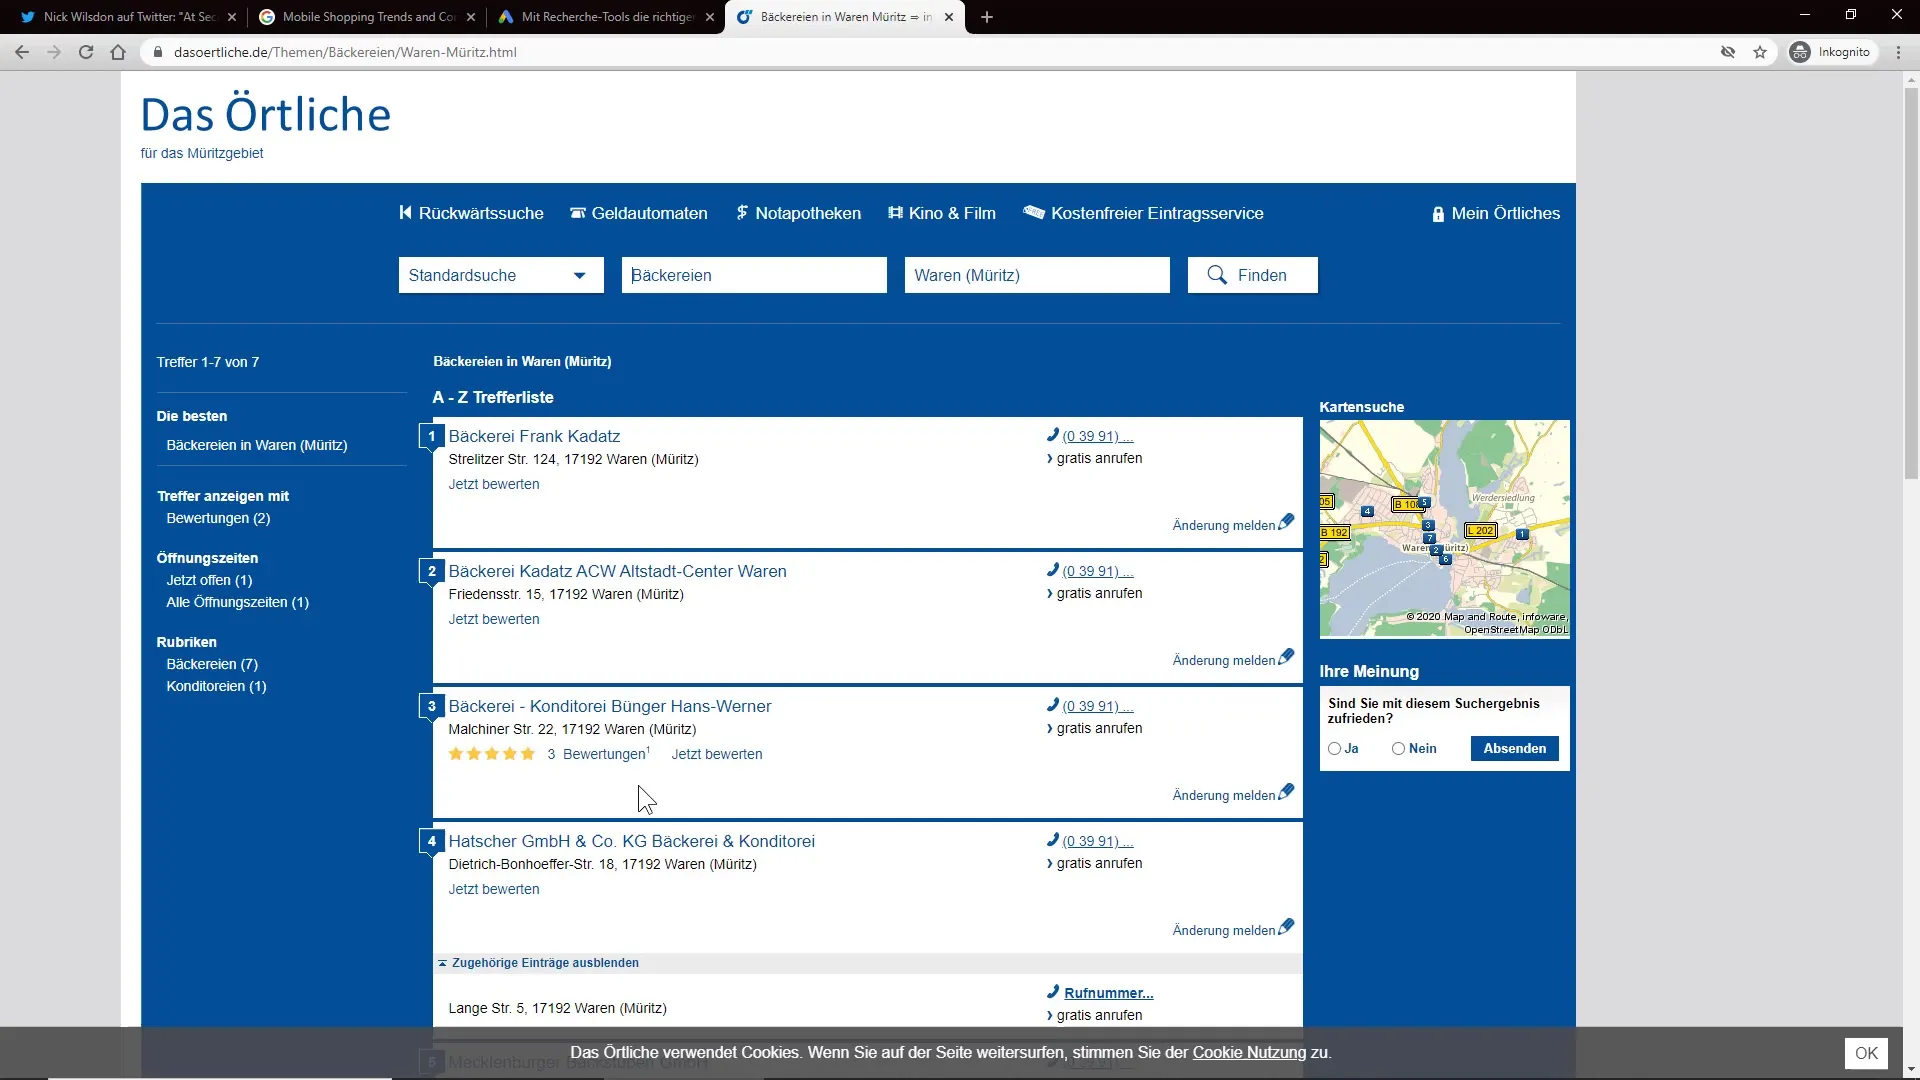The image size is (1920, 1080).
Task: Close the Mit Recherche-Tools tab
Action: pyautogui.click(x=710, y=17)
